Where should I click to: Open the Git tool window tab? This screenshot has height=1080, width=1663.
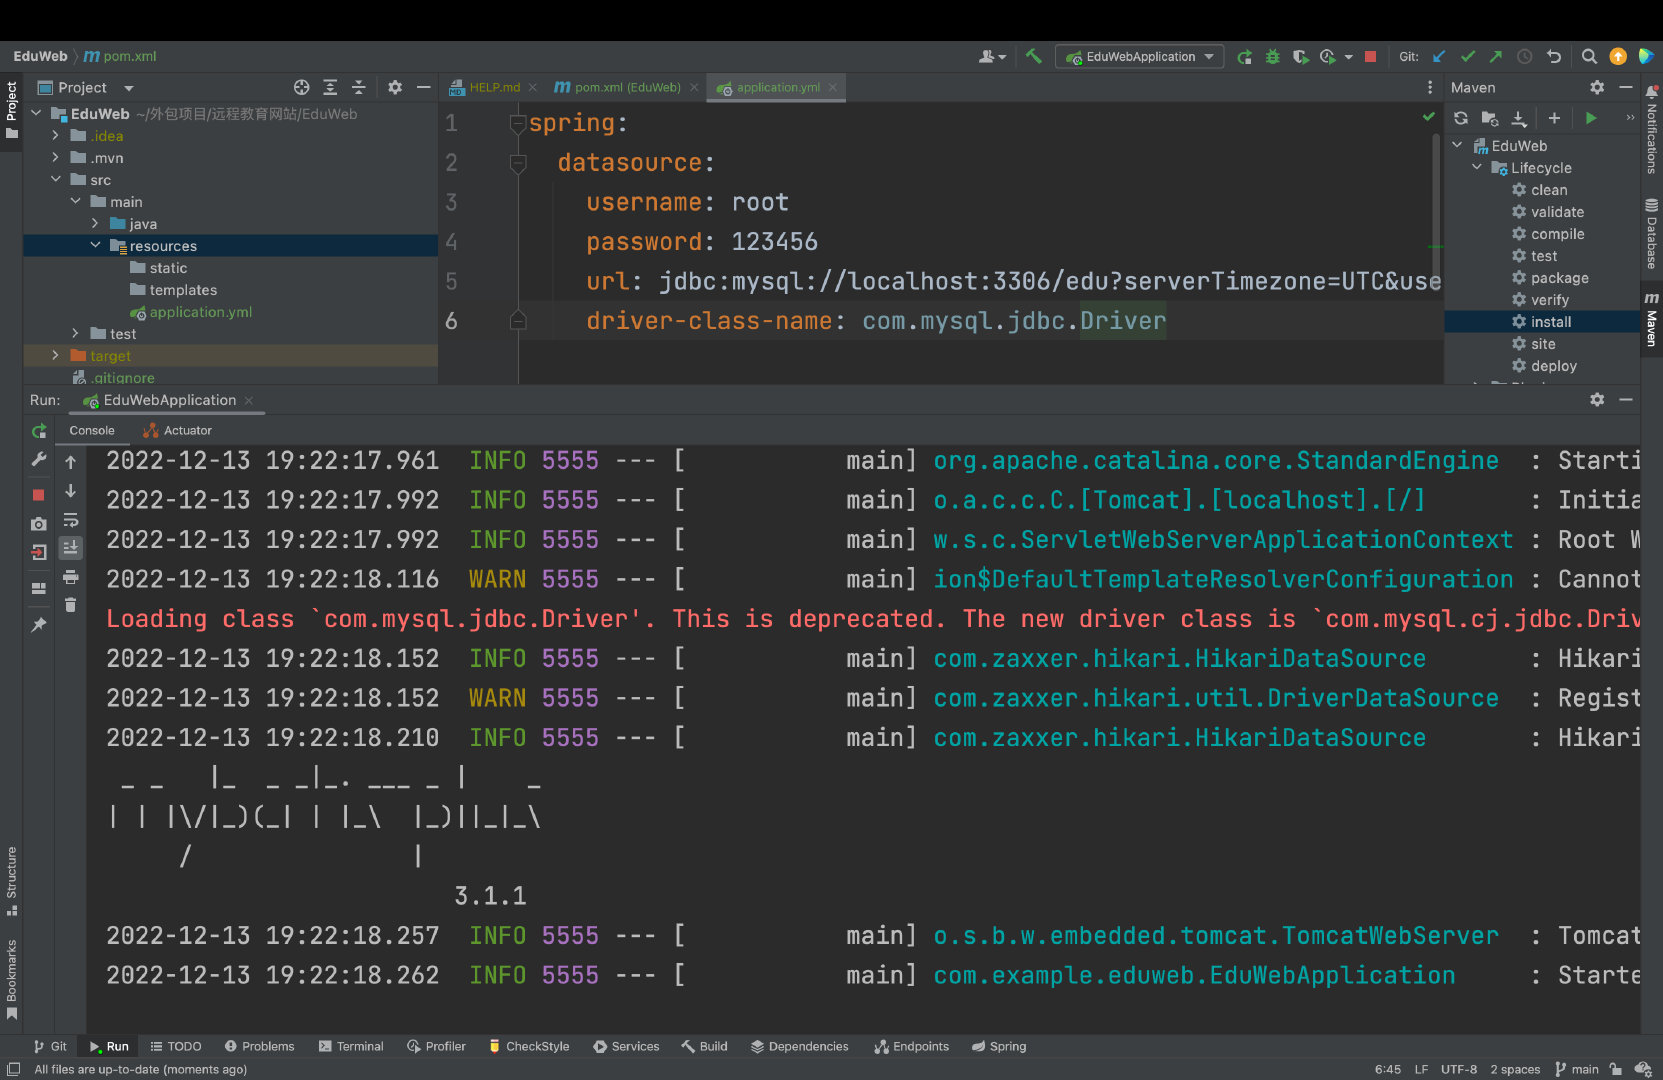tap(50, 1046)
